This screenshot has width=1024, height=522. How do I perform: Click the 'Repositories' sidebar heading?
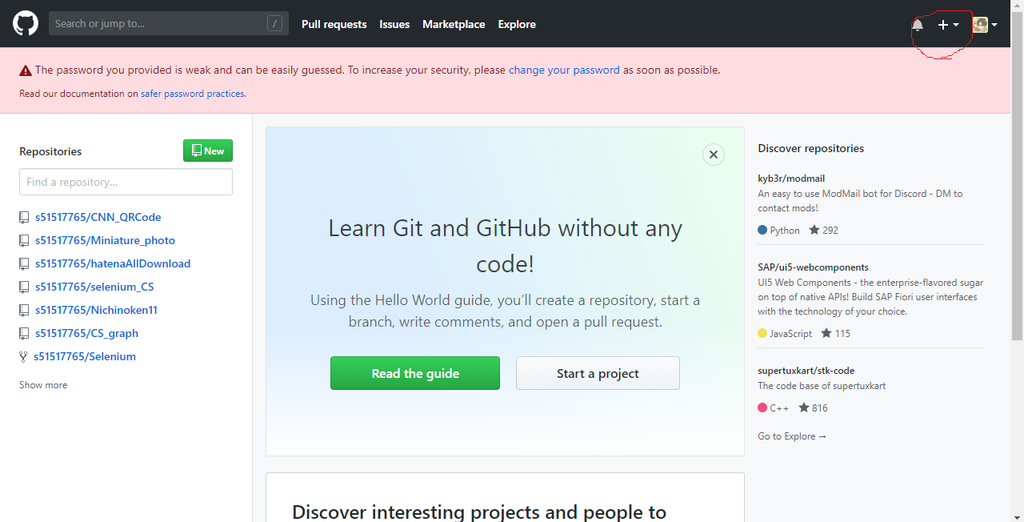point(50,151)
